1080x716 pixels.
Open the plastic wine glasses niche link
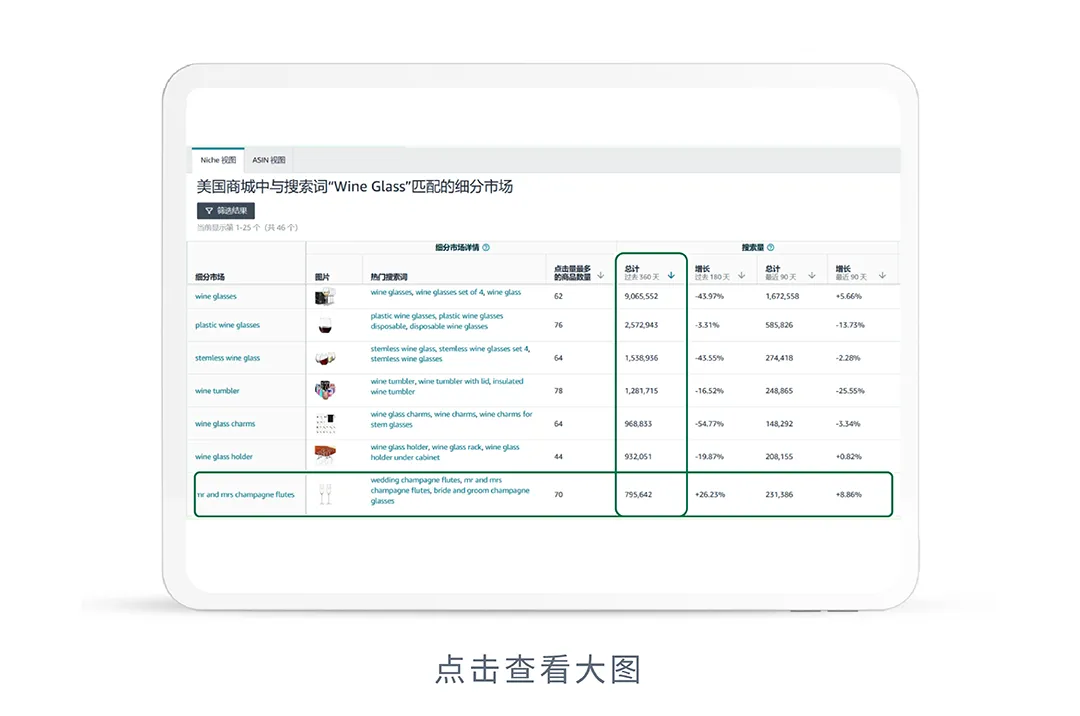coord(227,325)
